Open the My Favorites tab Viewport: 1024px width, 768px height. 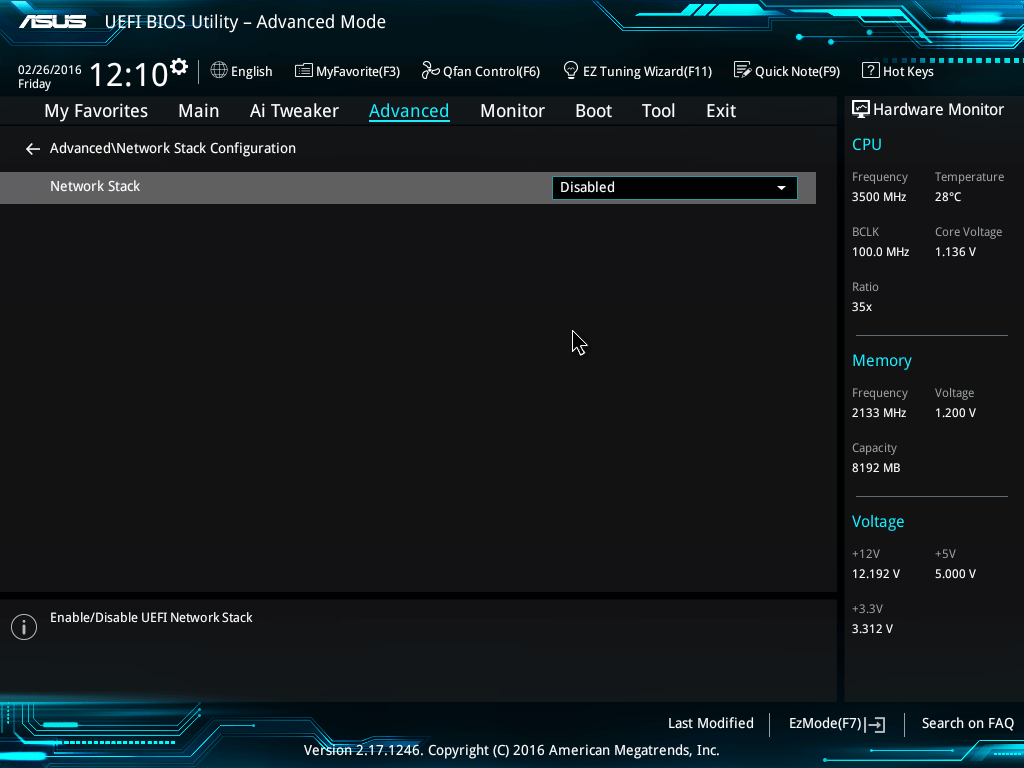96,111
